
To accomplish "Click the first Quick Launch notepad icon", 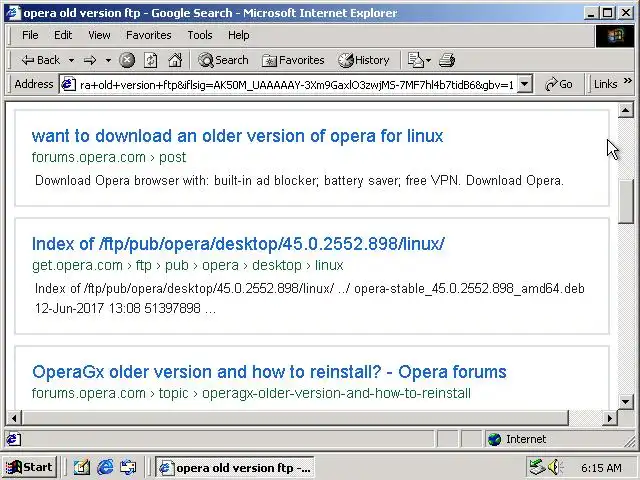I will [x=82, y=467].
